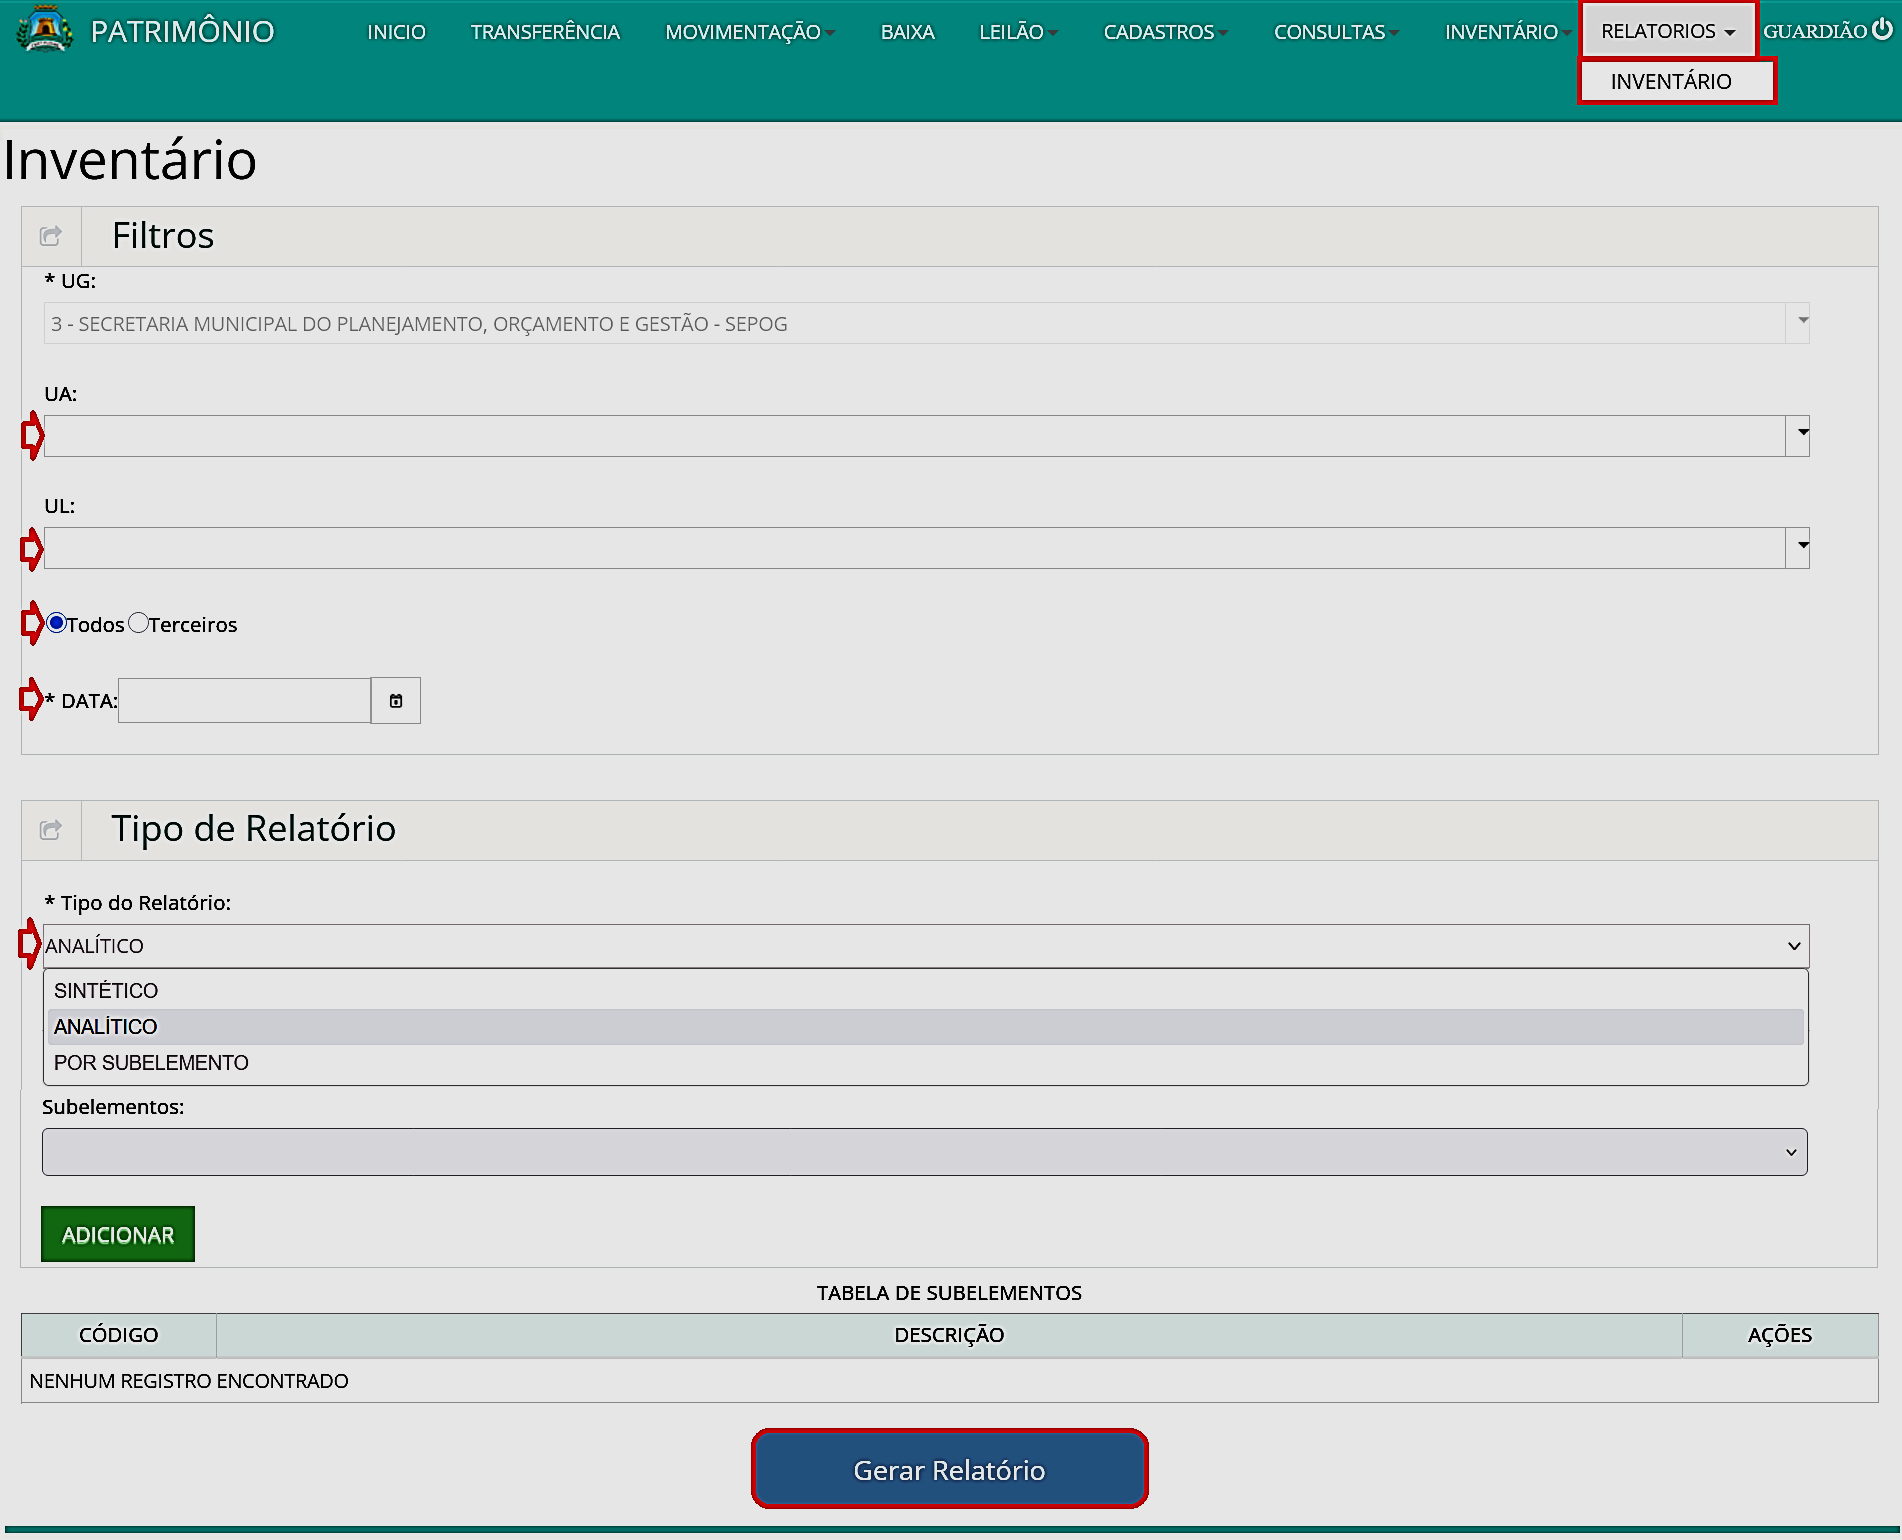Expand the INVENTÁRIO navigation menu
The image size is (1902, 1540).
pos(1507,32)
